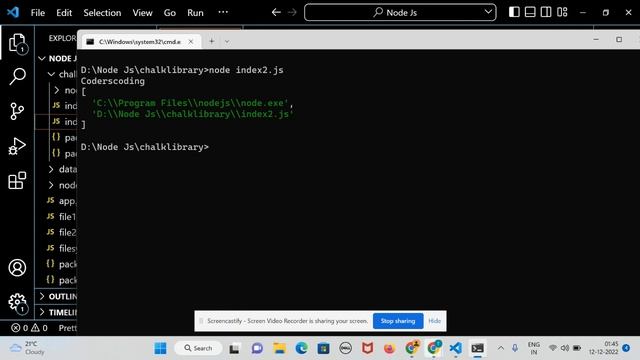Viewport: 640px width, 360px height.
Task: Open the View menu
Action: pos(142,13)
